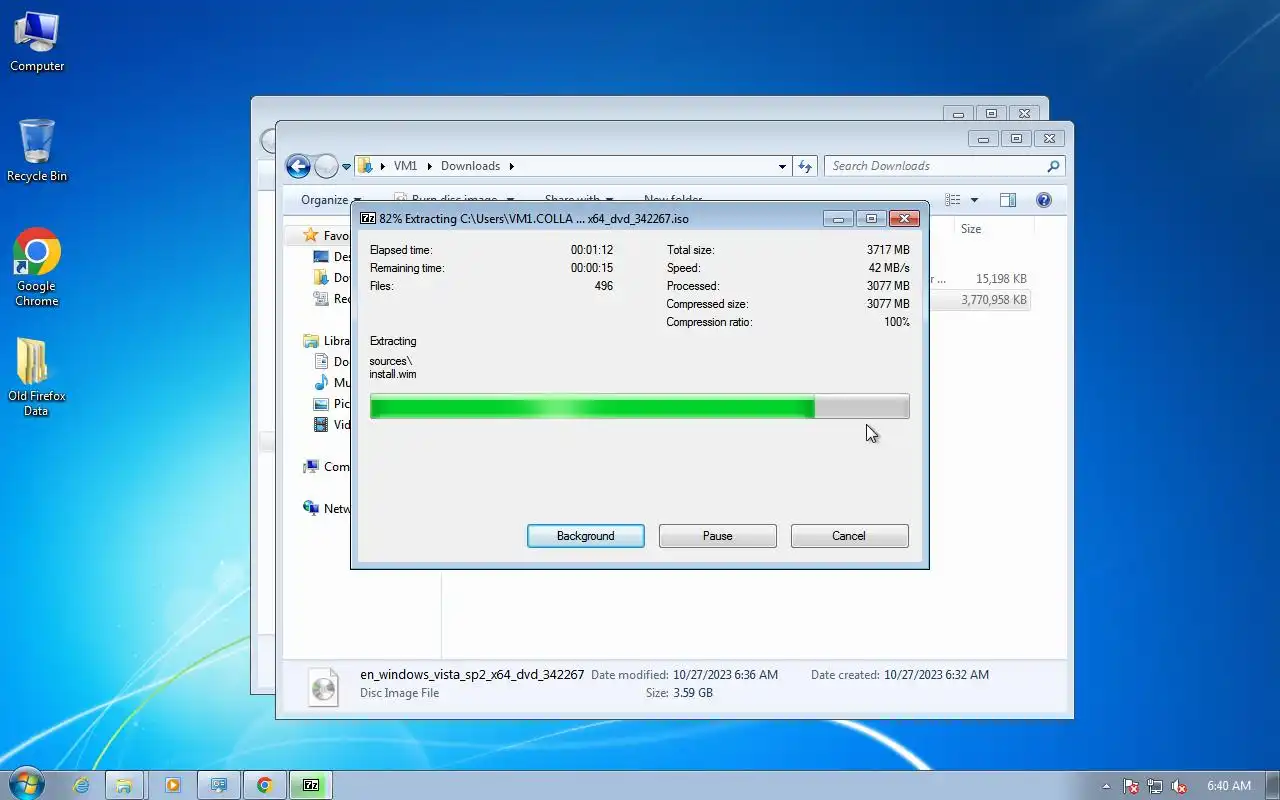Viewport: 1280px width, 800px height.
Task: Click the muted volume tray icon
Action: [1179, 786]
